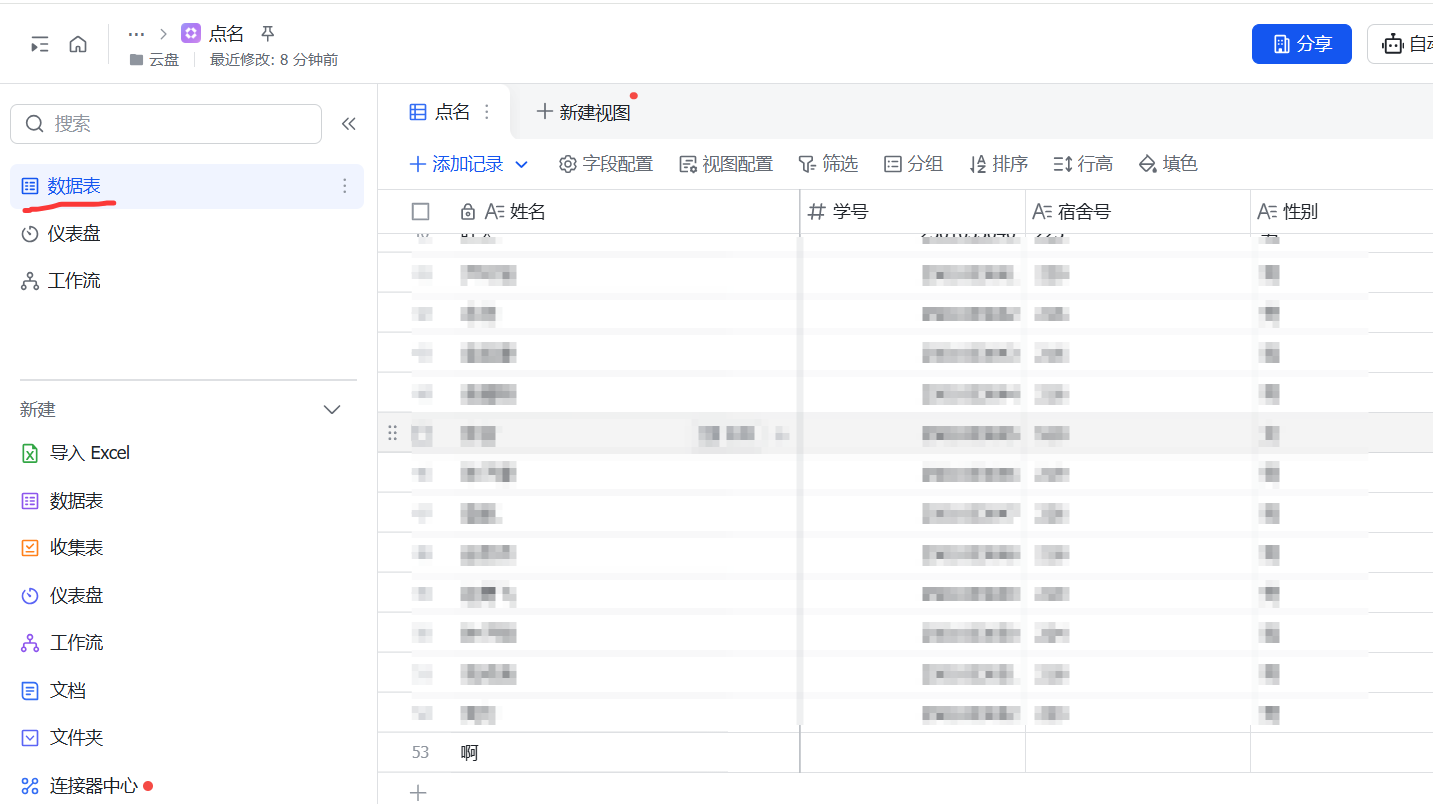The image size is (1433, 804).
Task: Focus the 搜索 search field
Action: click(166, 124)
